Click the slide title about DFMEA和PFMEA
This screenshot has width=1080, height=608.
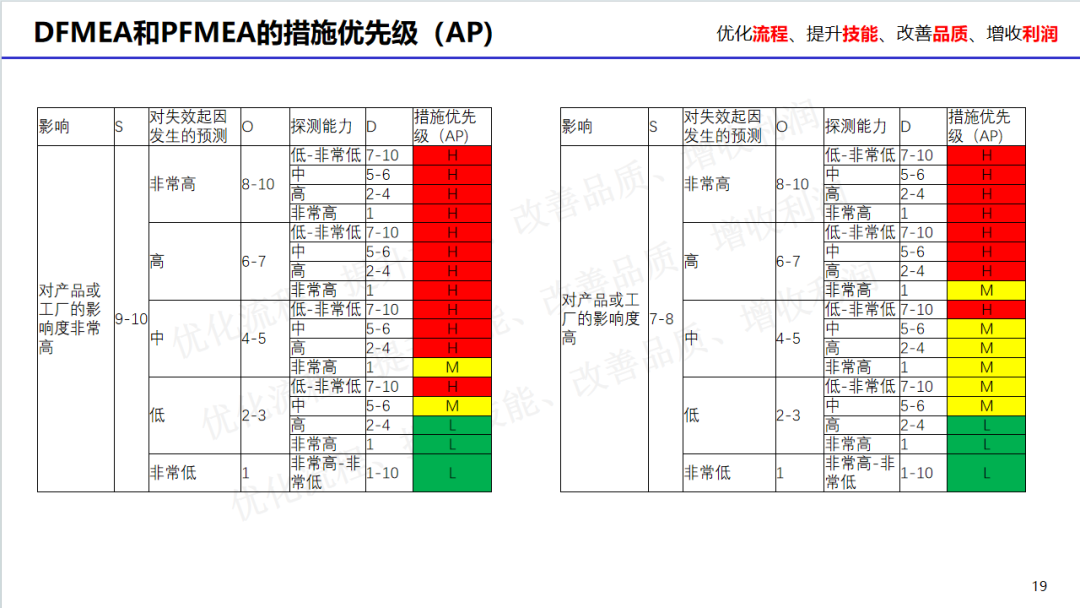pos(264,32)
